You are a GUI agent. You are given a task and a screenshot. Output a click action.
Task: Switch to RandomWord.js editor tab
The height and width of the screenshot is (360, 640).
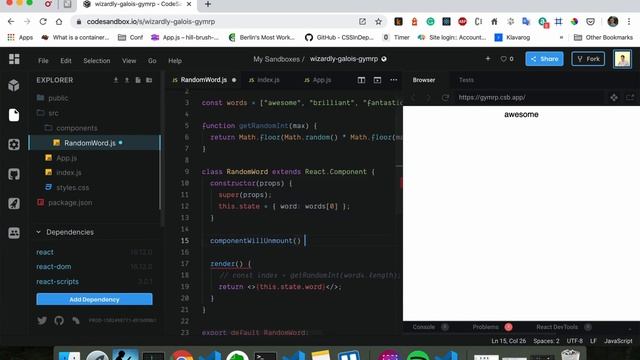click(x=204, y=80)
